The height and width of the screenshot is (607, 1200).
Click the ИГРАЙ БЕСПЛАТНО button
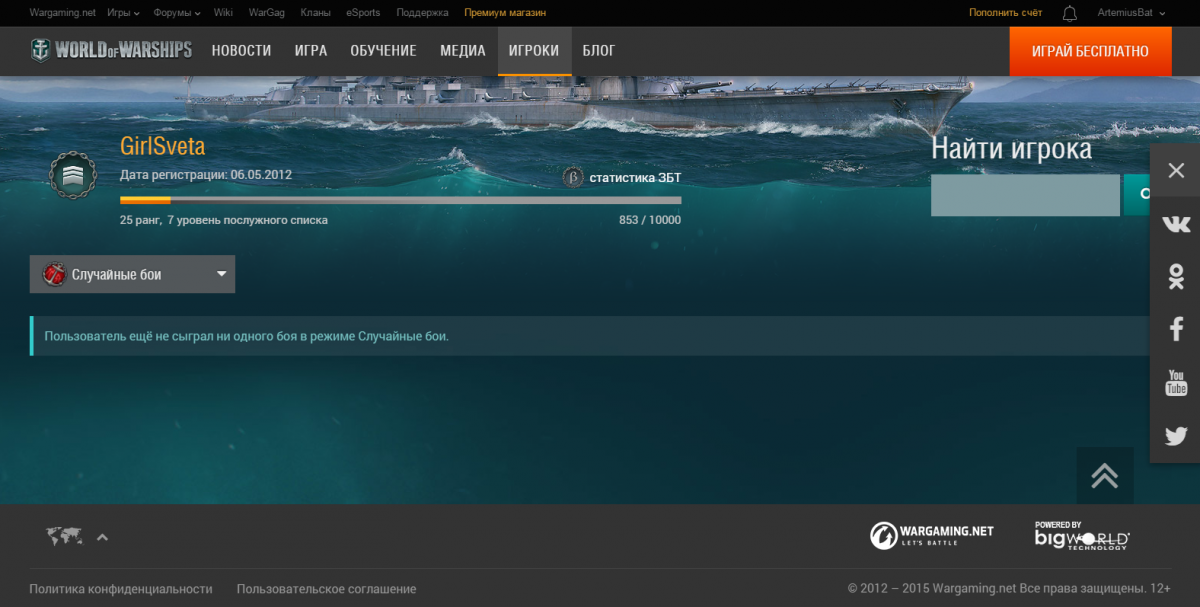click(1090, 51)
